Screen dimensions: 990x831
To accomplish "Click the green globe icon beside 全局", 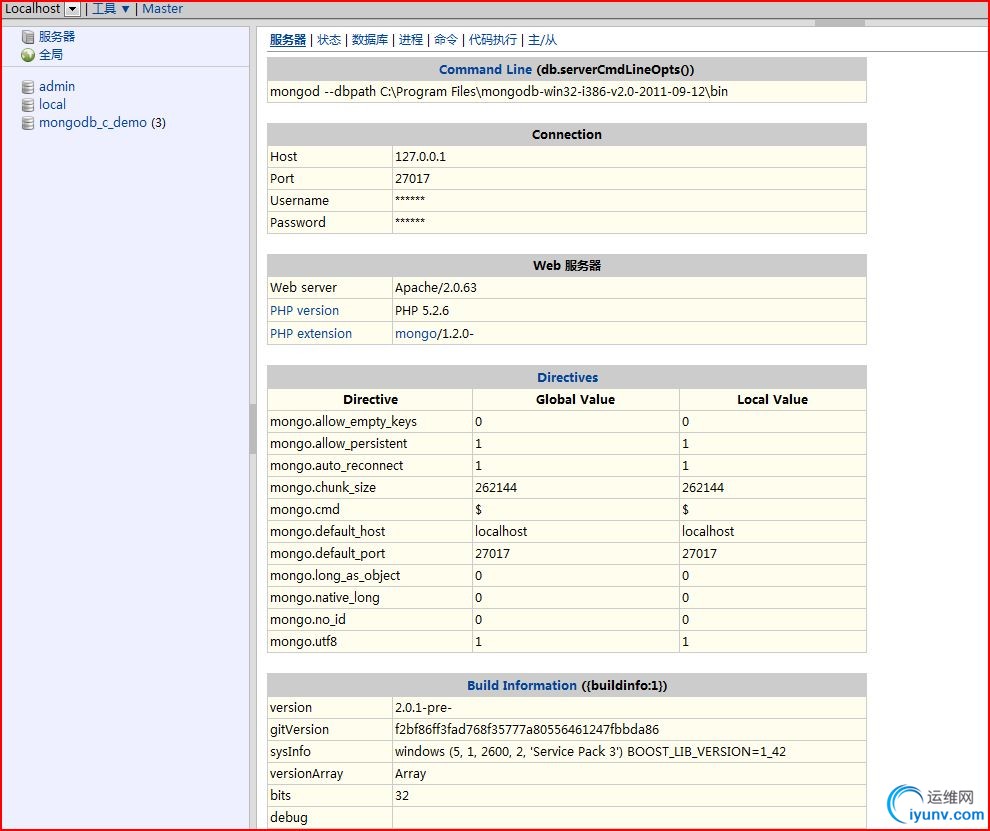I will click(x=28, y=55).
